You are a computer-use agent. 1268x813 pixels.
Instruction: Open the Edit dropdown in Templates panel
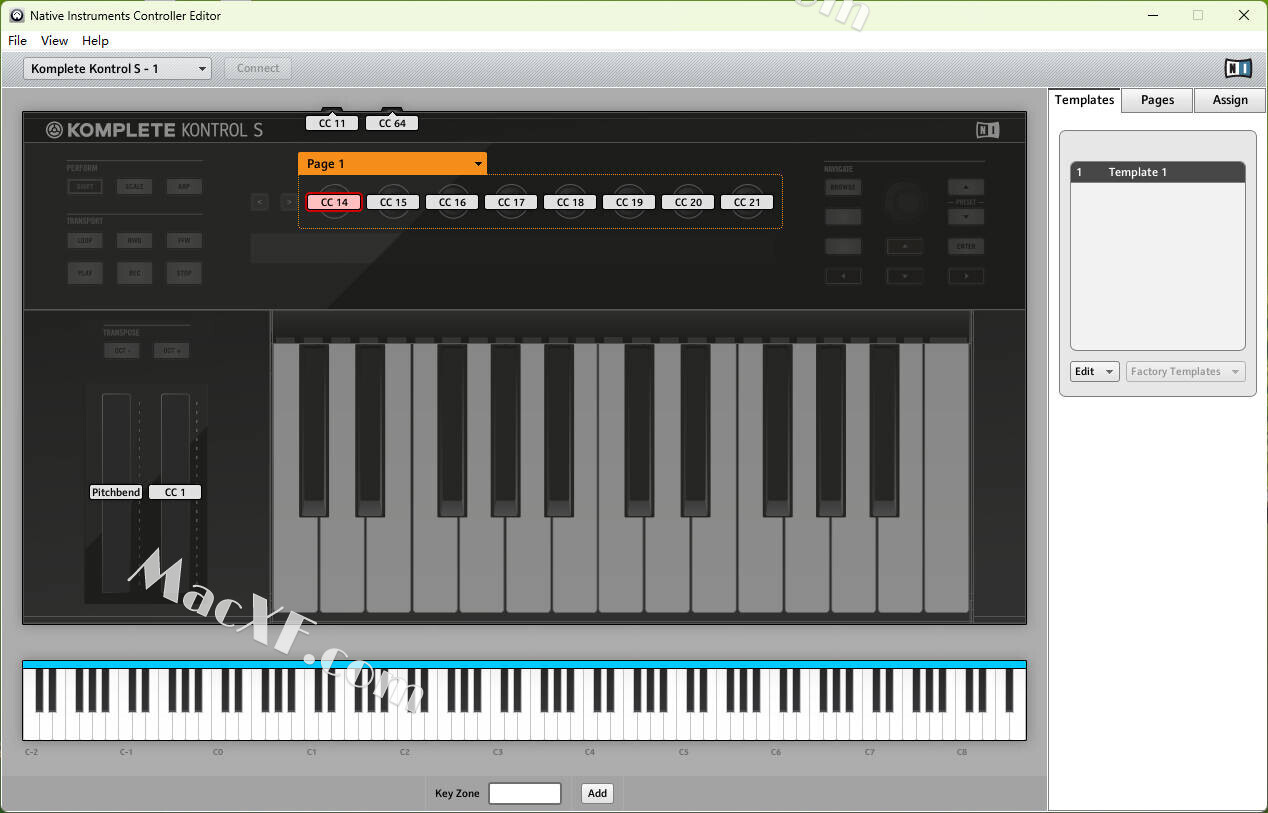point(1094,372)
